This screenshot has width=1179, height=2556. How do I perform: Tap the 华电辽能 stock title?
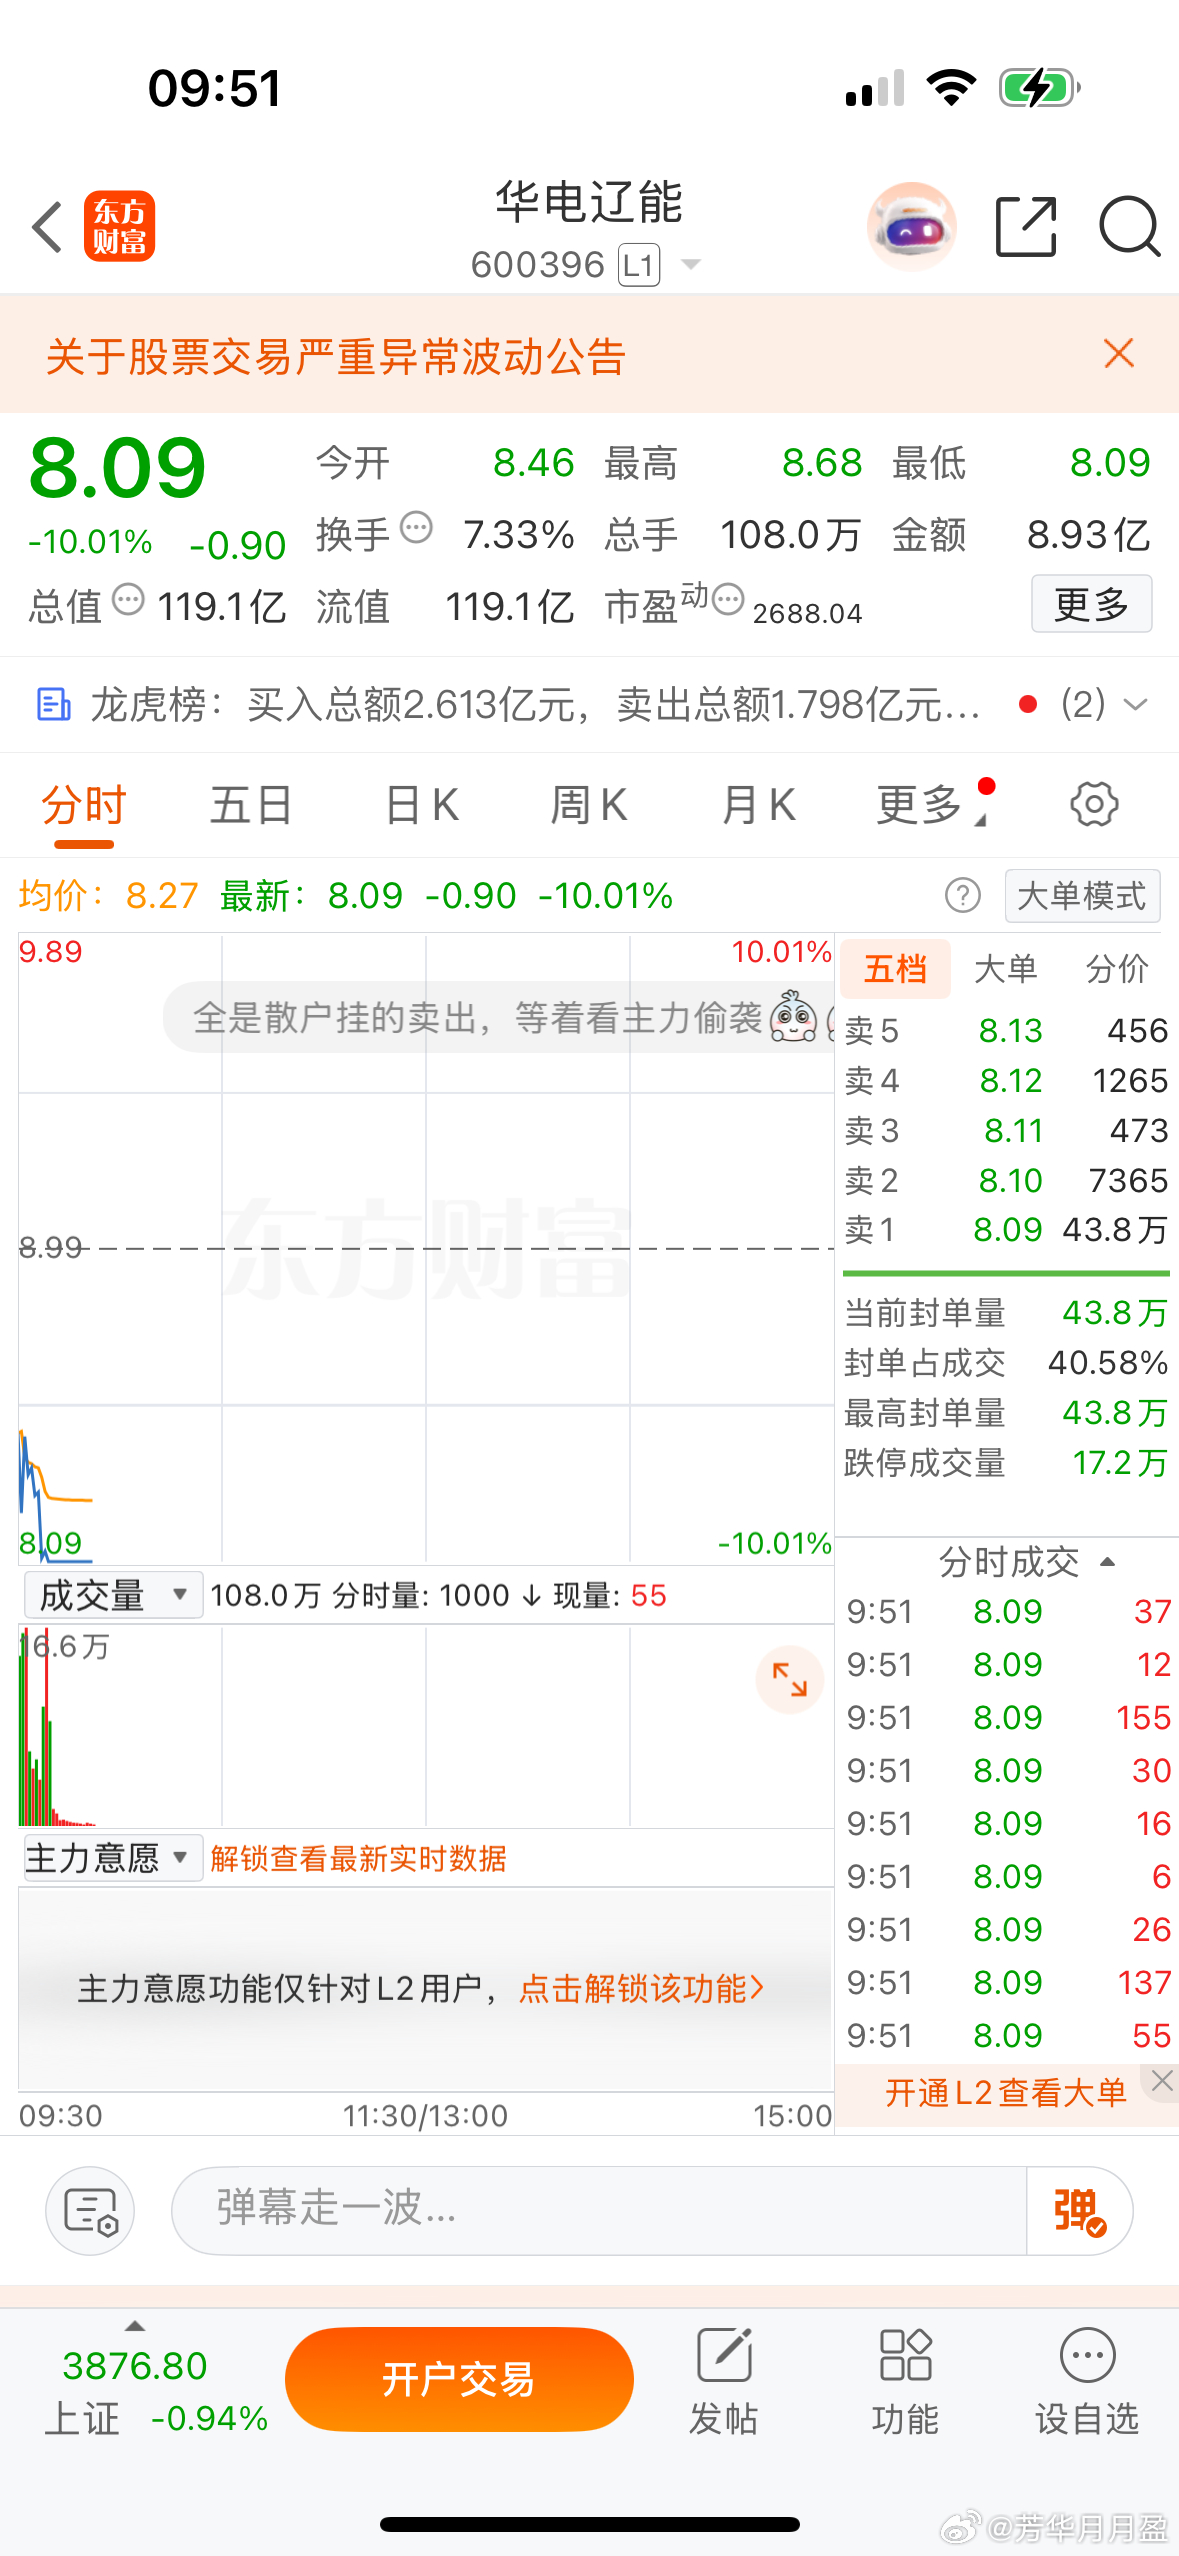588,203
